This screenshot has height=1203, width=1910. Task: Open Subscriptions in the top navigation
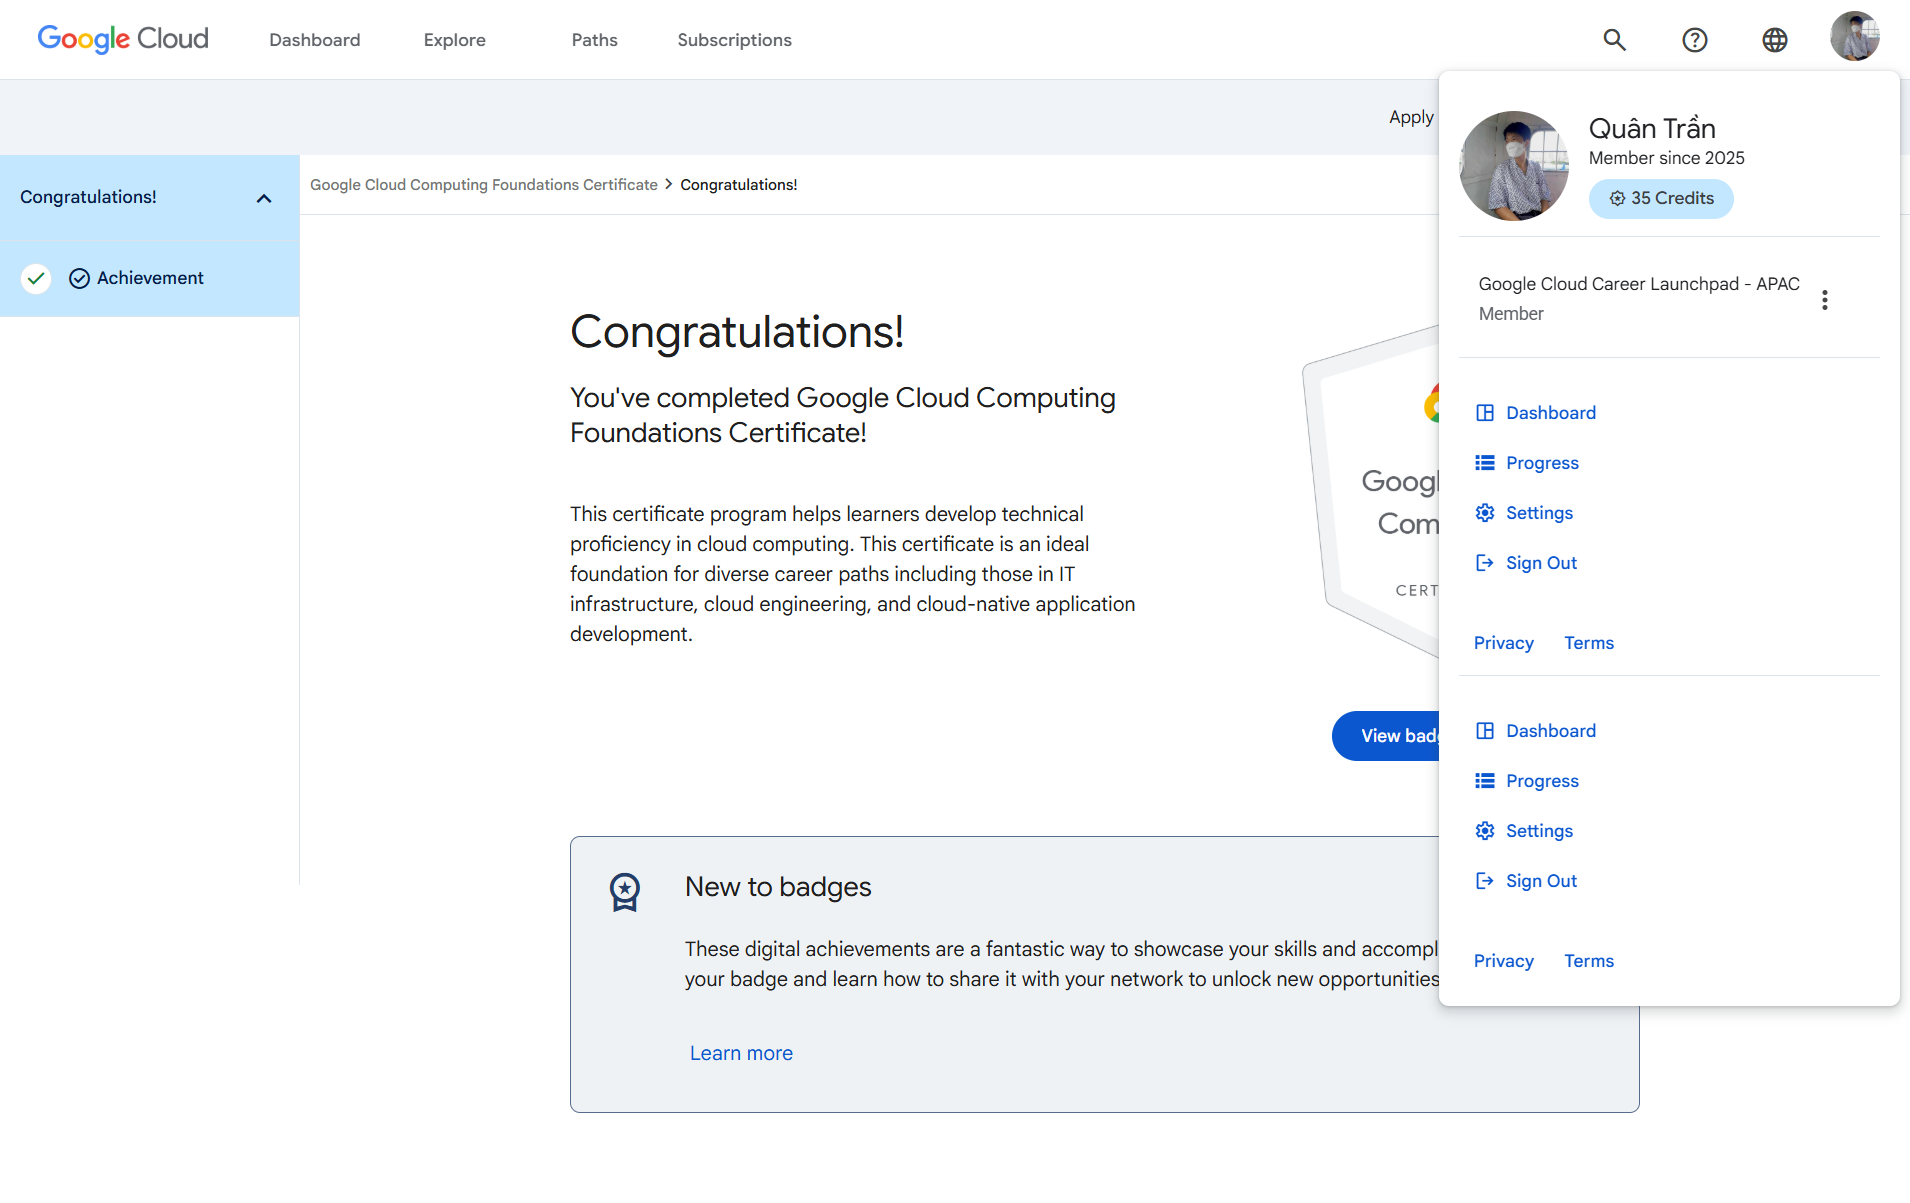click(x=734, y=40)
